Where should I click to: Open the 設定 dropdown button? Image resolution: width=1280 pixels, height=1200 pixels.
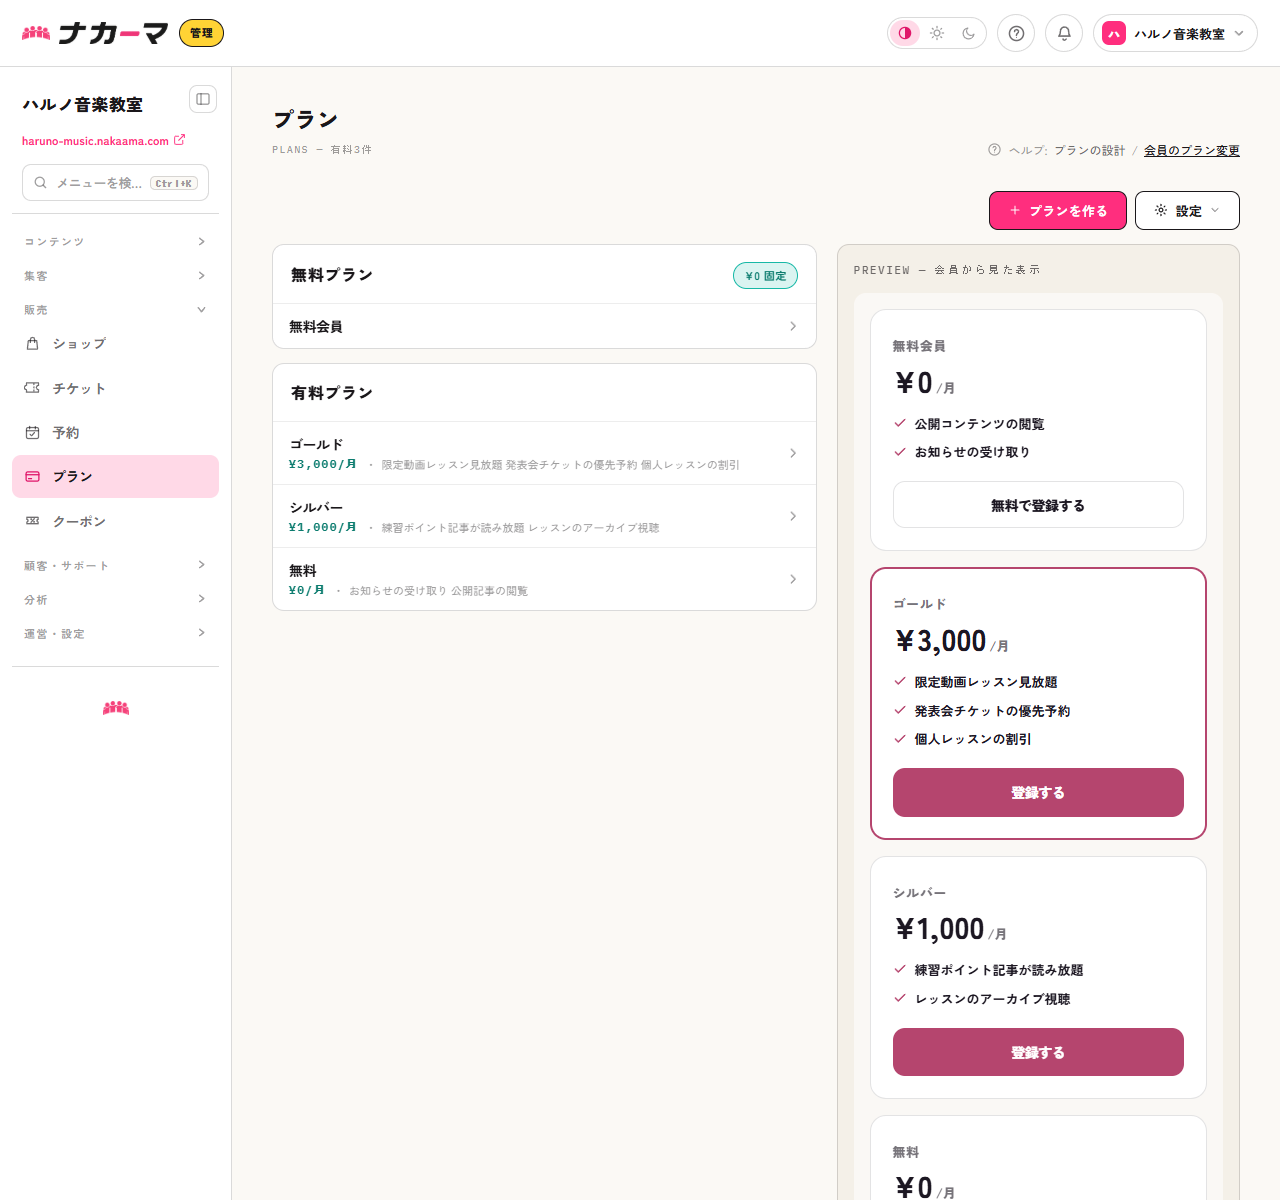coord(1187,211)
